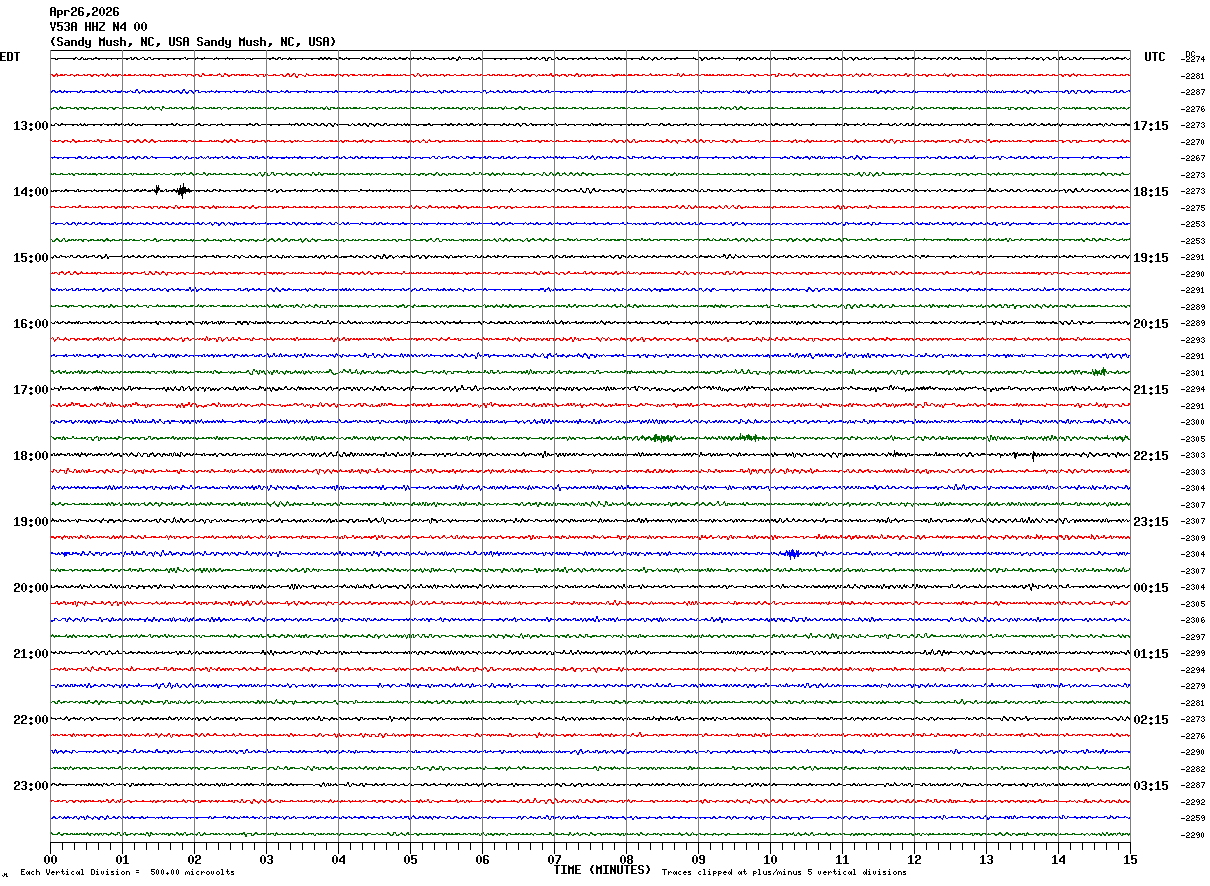Click the DC offset value -2279
The height and width of the screenshot is (886, 1210).
[1194, 686]
